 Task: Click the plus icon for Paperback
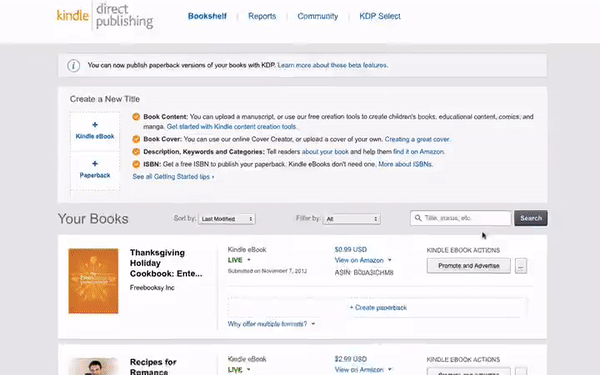95,164
